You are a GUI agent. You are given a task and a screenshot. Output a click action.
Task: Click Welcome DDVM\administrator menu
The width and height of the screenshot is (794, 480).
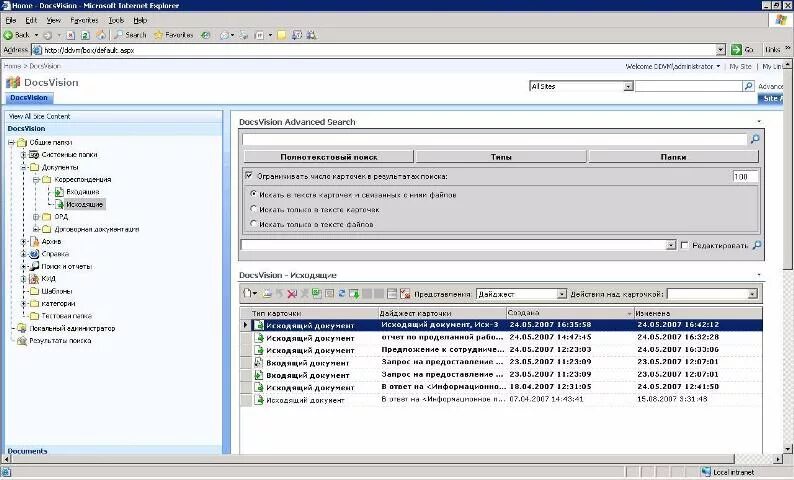(x=672, y=66)
